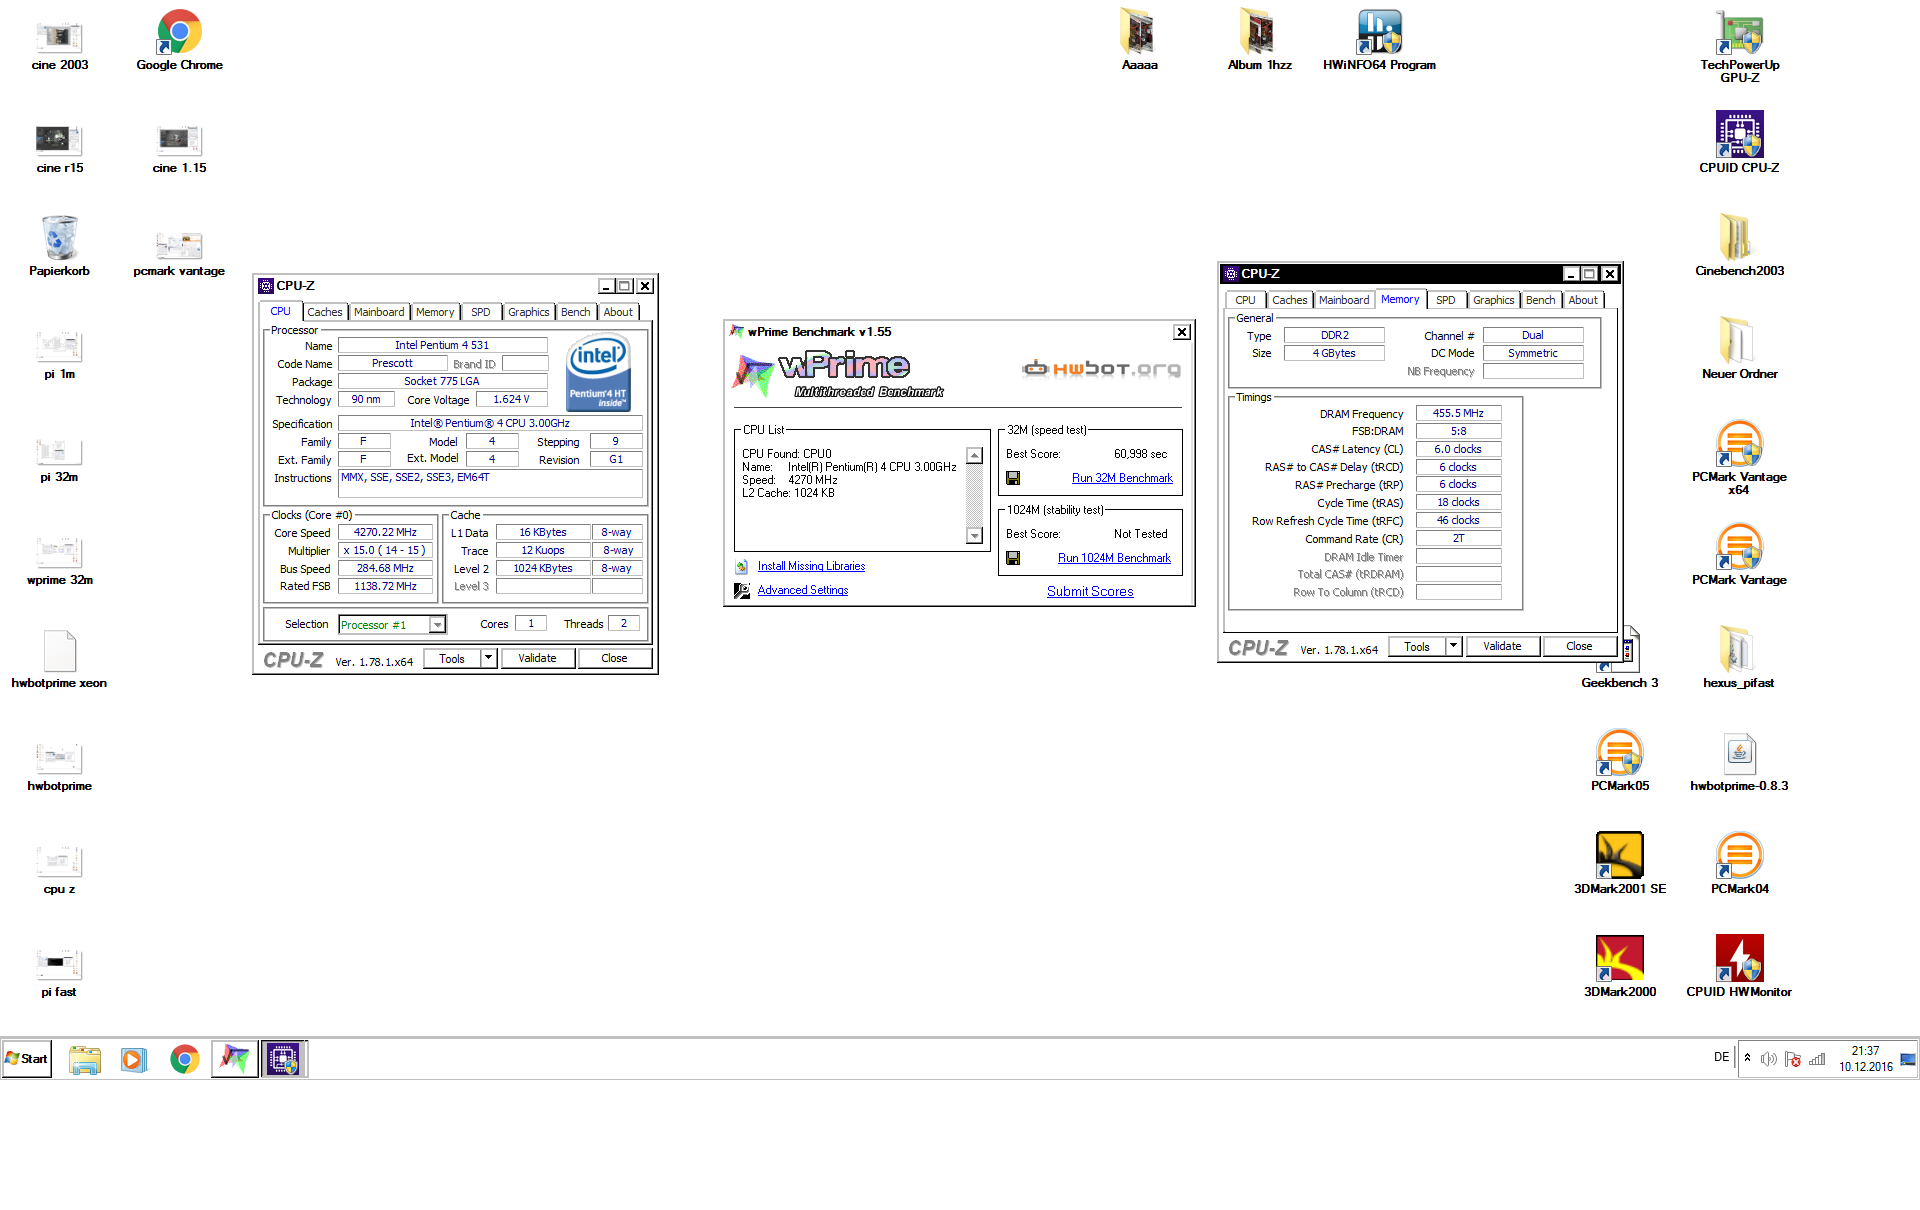
Task: Open Windows Explorer from taskbar
Action: click(x=85, y=1059)
